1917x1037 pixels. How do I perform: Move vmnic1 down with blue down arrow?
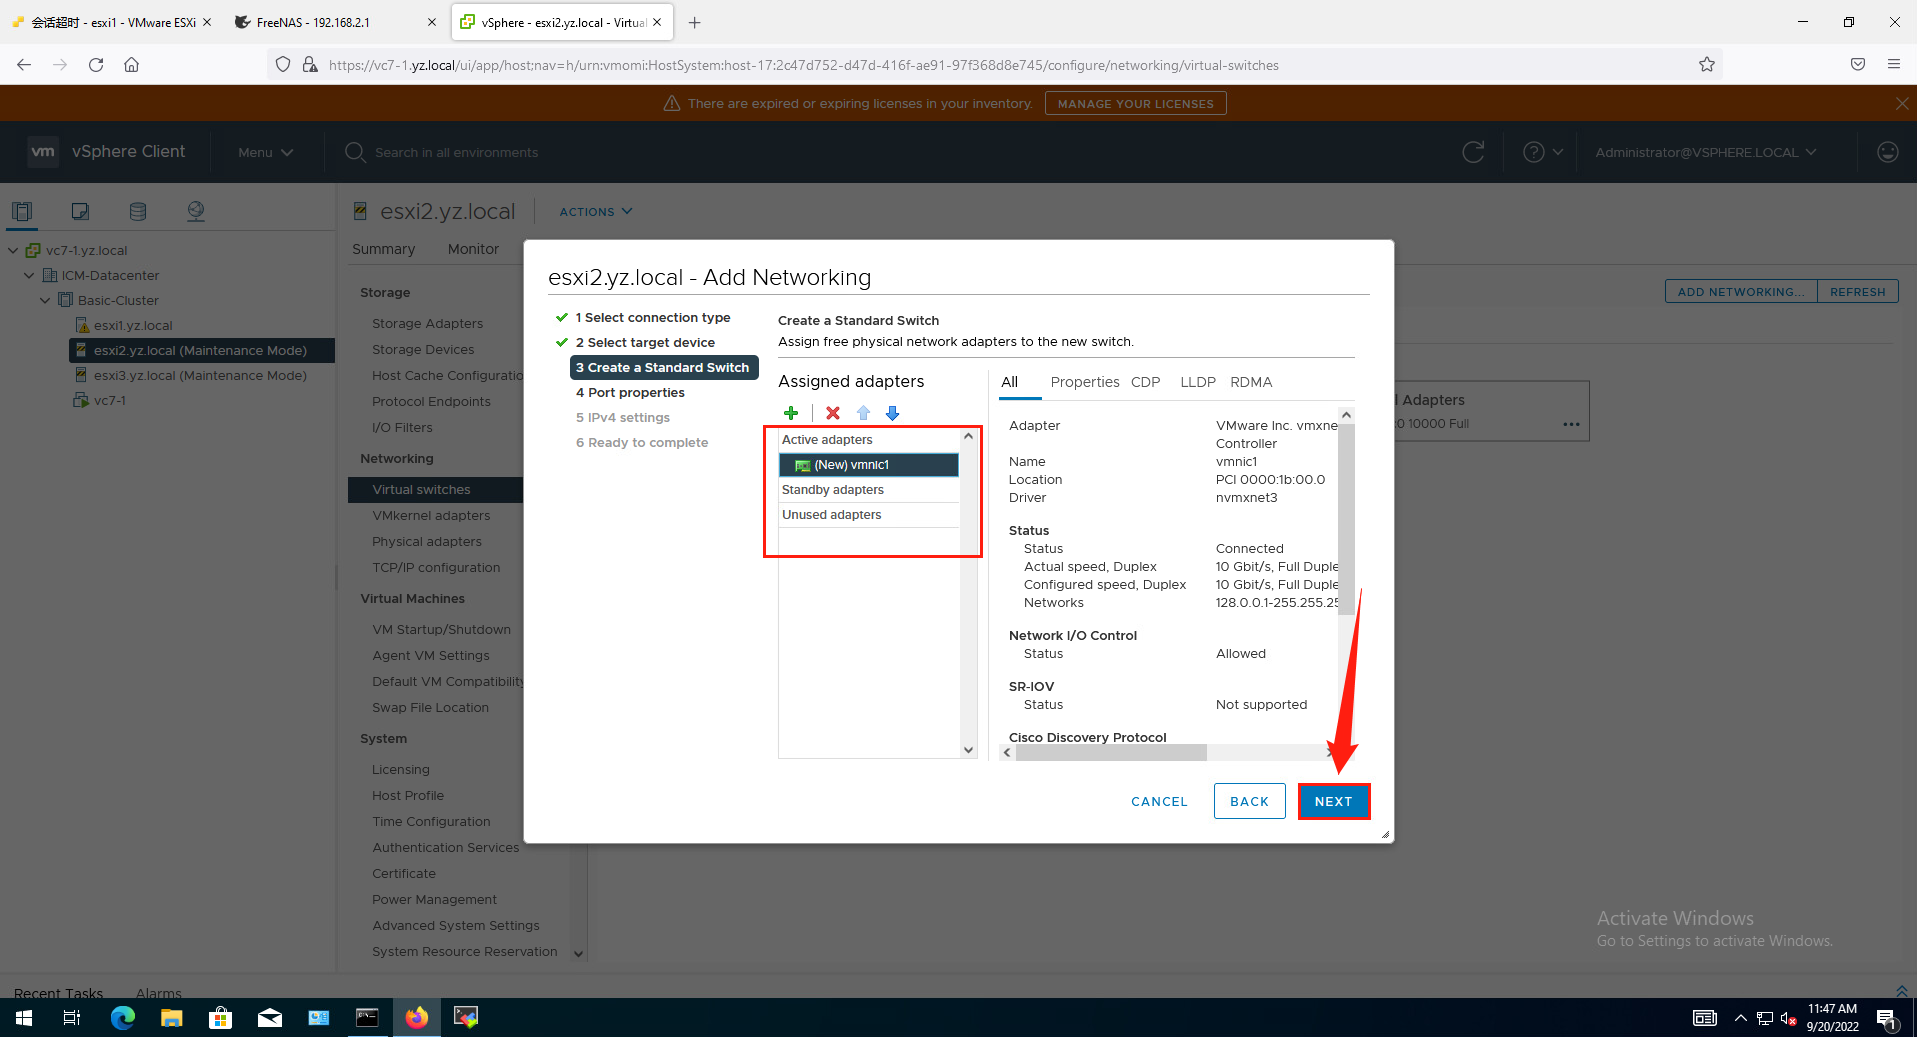coord(892,413)
